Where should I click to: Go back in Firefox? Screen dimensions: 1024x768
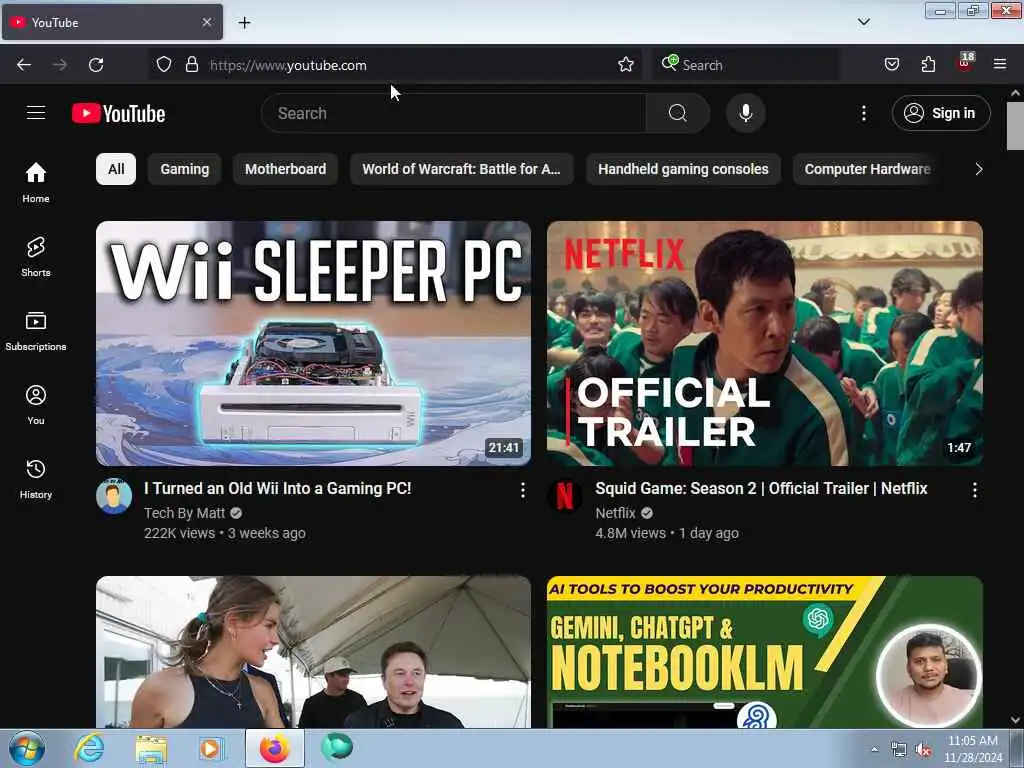(24, 65)
